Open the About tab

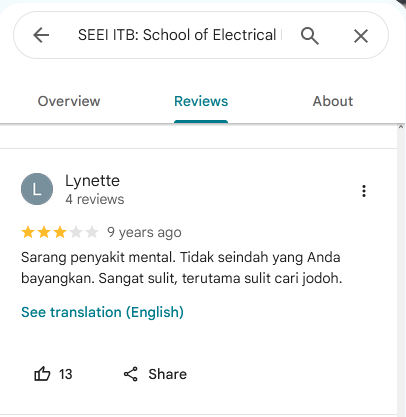pos(333,101)
